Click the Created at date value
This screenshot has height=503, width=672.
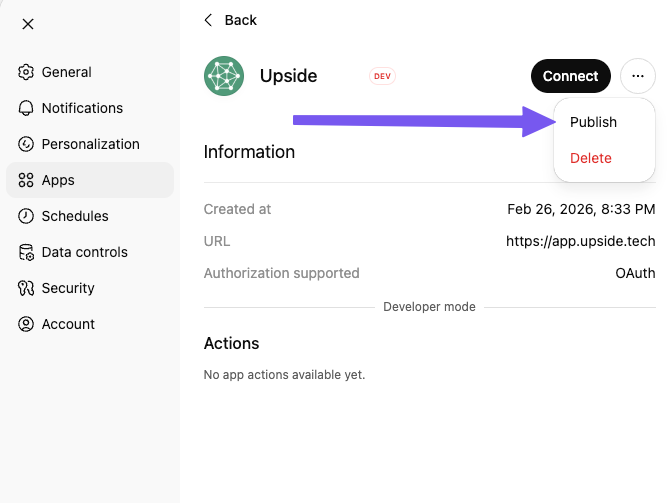581,209
